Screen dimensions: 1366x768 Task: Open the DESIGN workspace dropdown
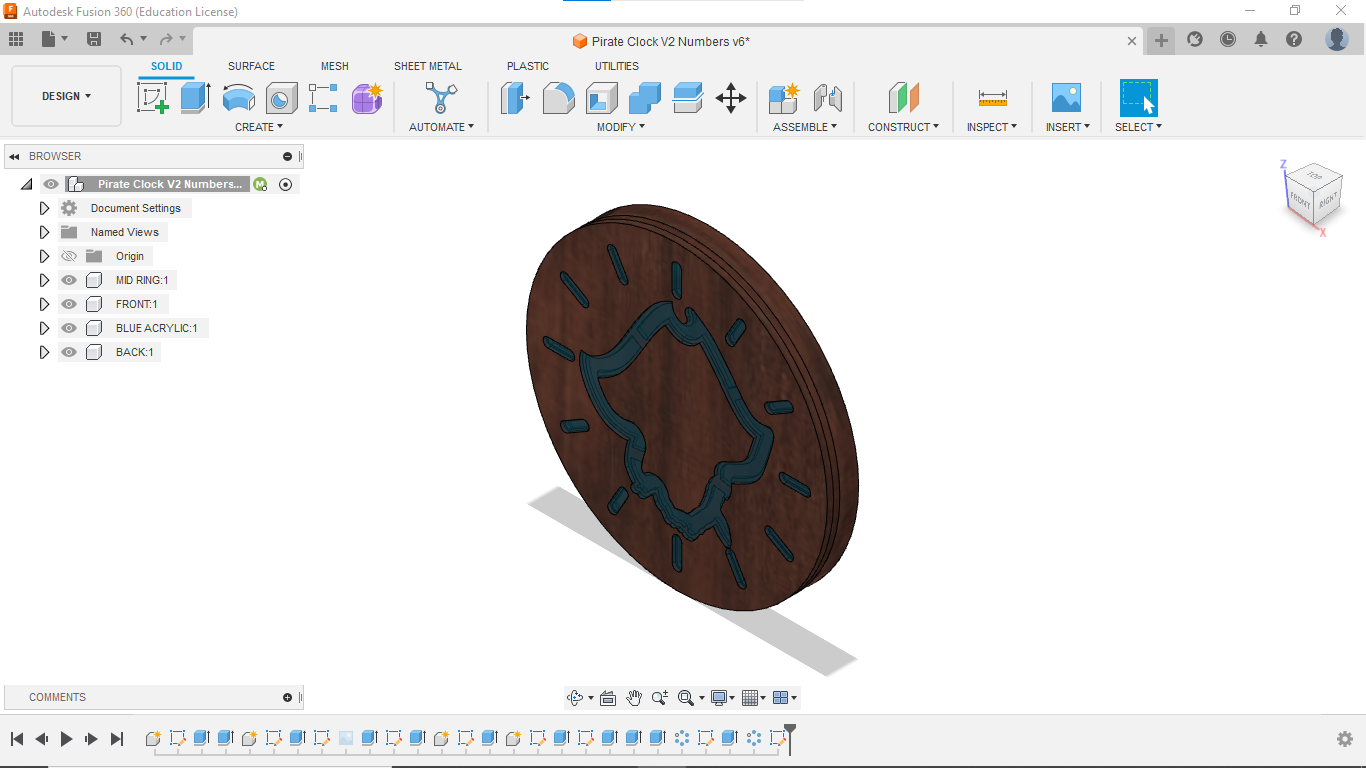click(x=66, y=96)
